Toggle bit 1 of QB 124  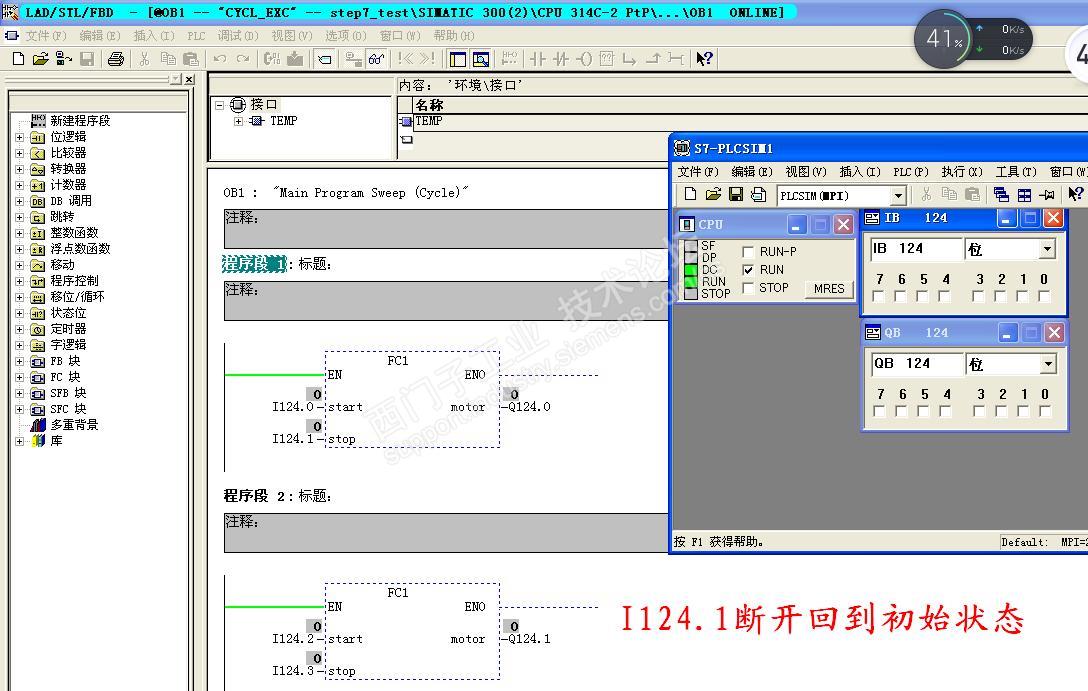[x=1023, y=411]
